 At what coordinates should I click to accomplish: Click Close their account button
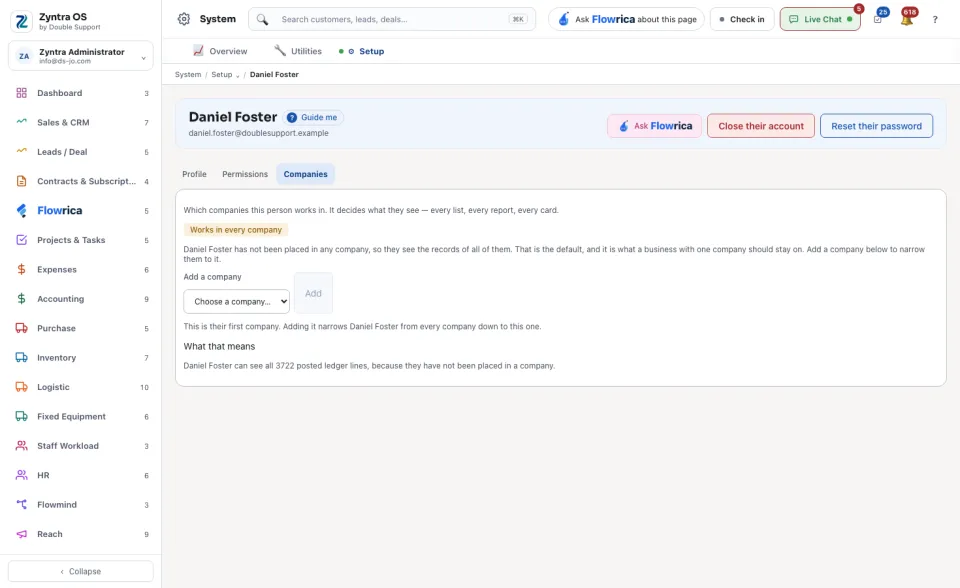pyautogui.click(x=761, y=126)
